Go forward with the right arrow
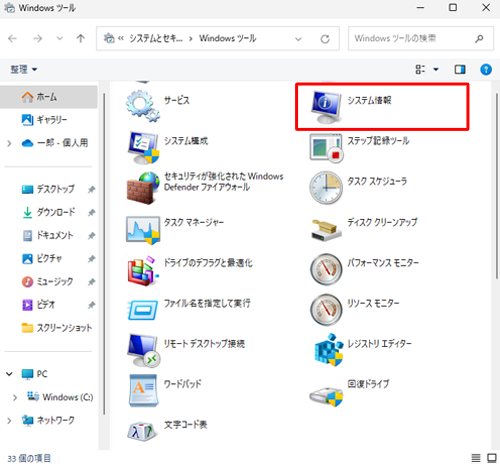Screen dimensions: 500x464 (37, 38)
